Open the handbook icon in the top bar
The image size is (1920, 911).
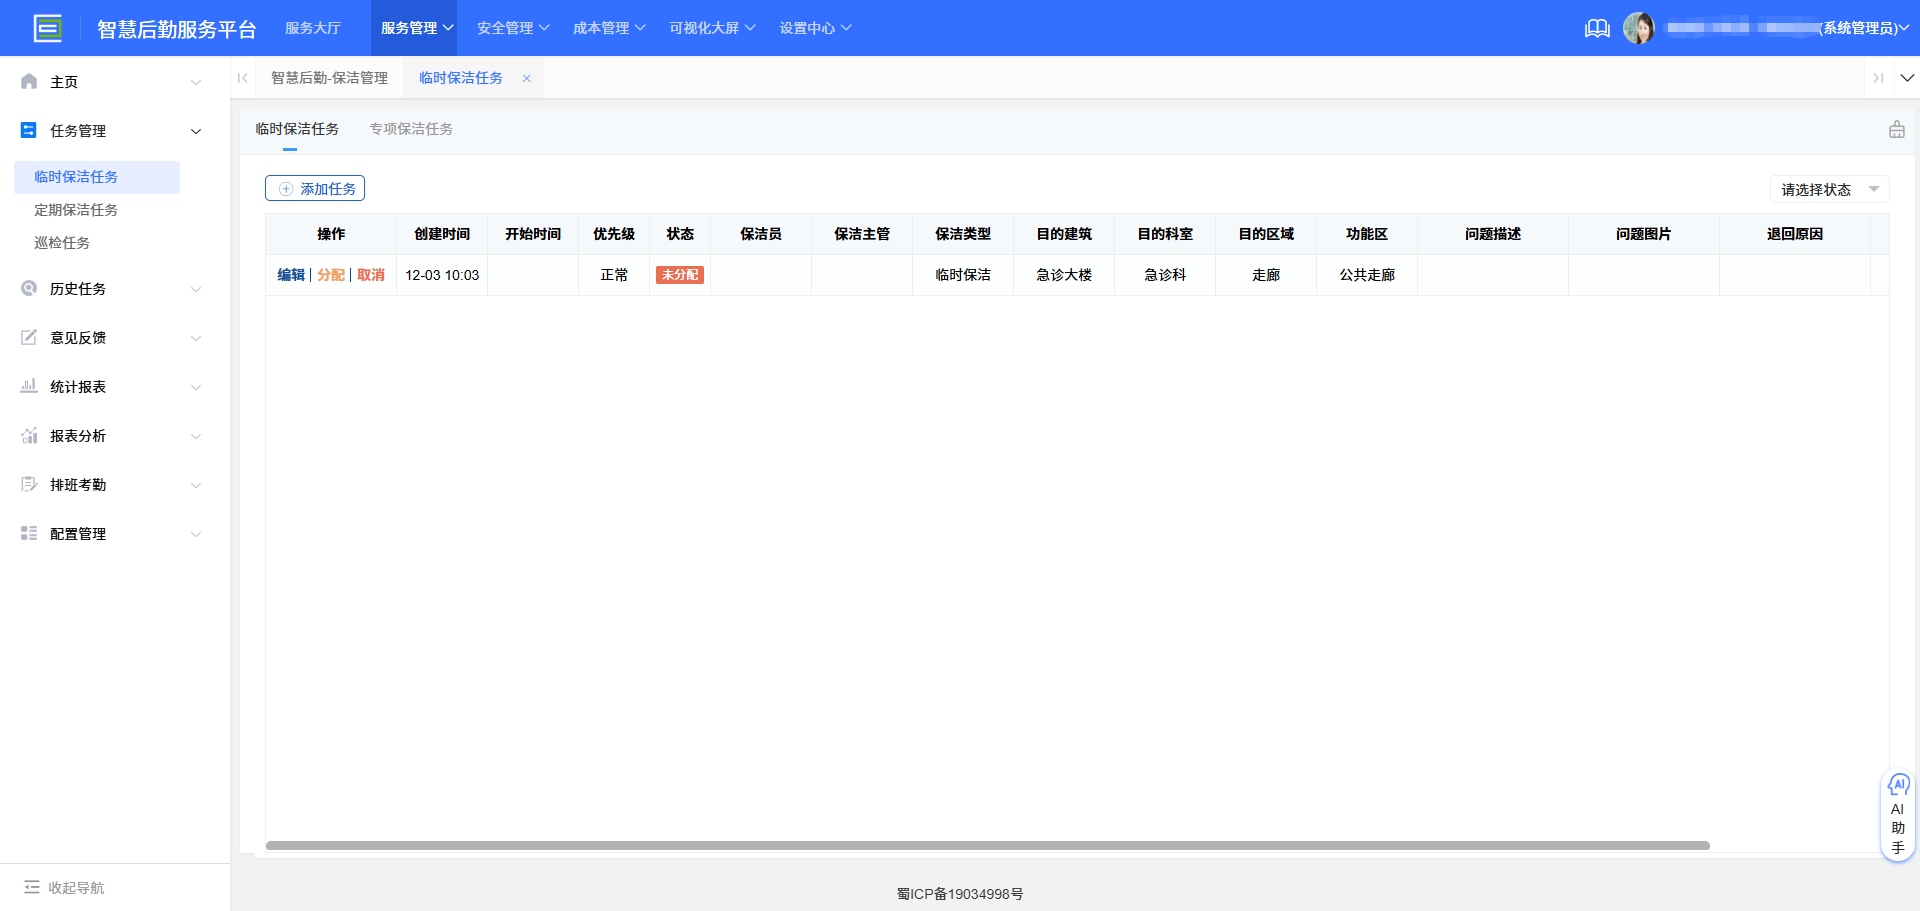(x=1597, y=28)
